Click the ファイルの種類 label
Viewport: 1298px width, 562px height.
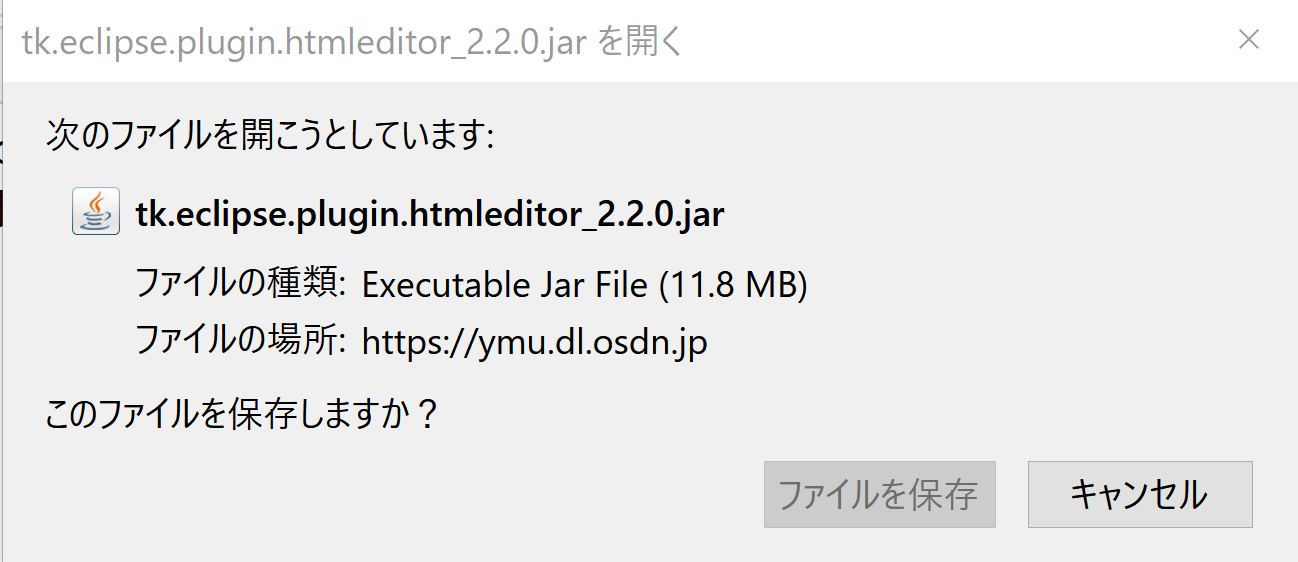coord(241,286)
